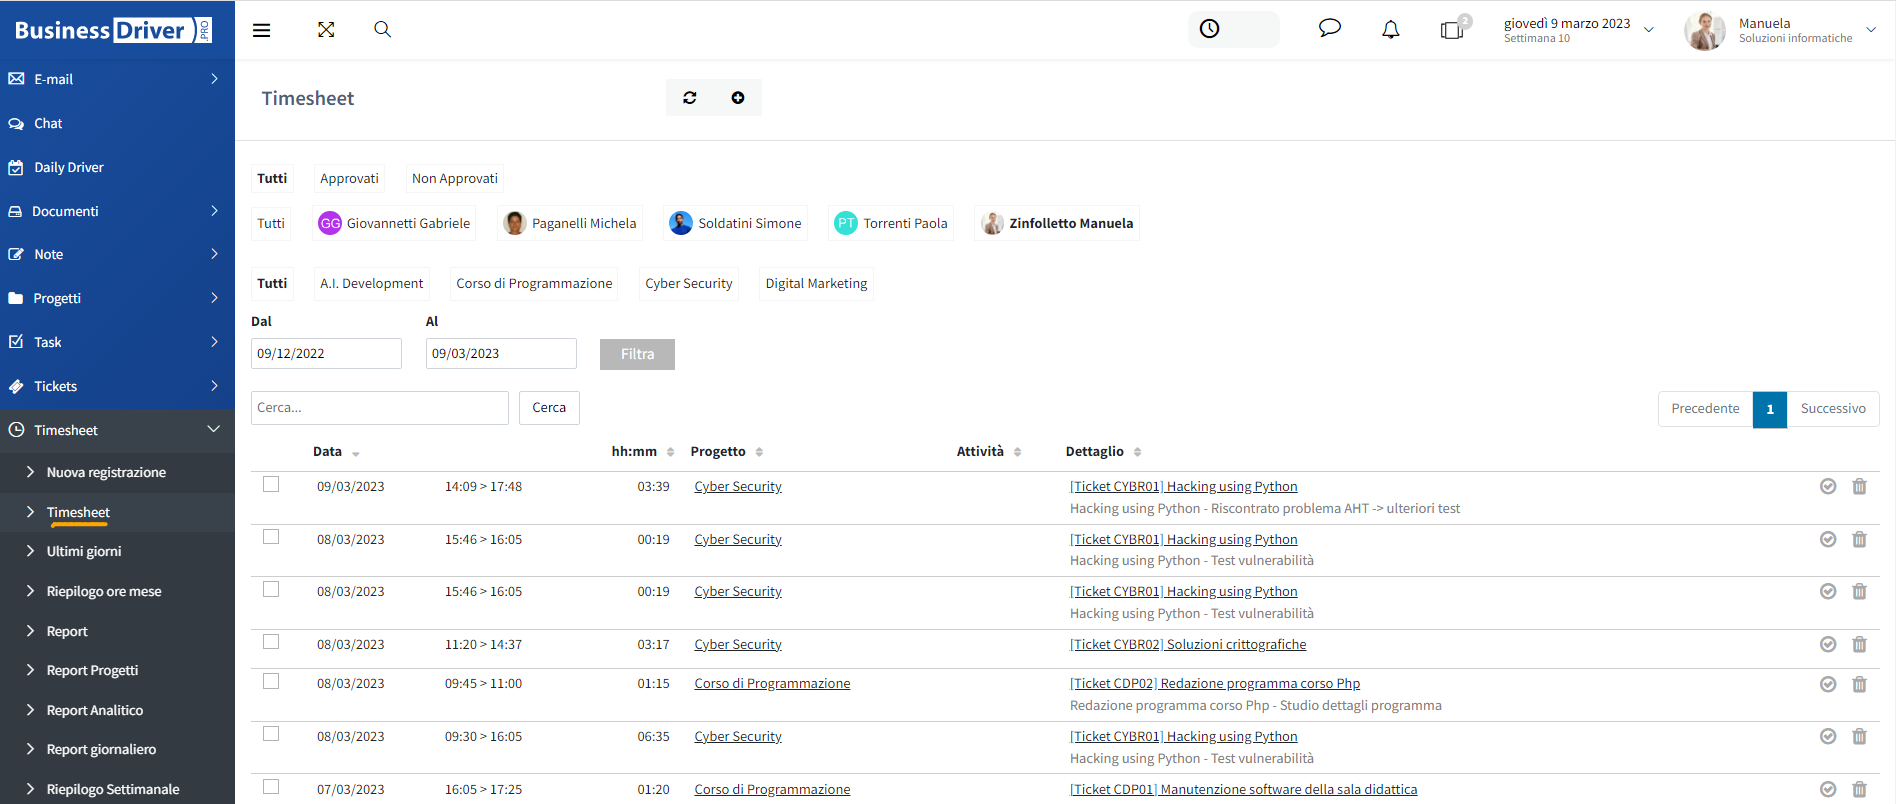
Task: Open Soluzioni crittografiche ticket CYBR02 link
Action: point(1188,644)
